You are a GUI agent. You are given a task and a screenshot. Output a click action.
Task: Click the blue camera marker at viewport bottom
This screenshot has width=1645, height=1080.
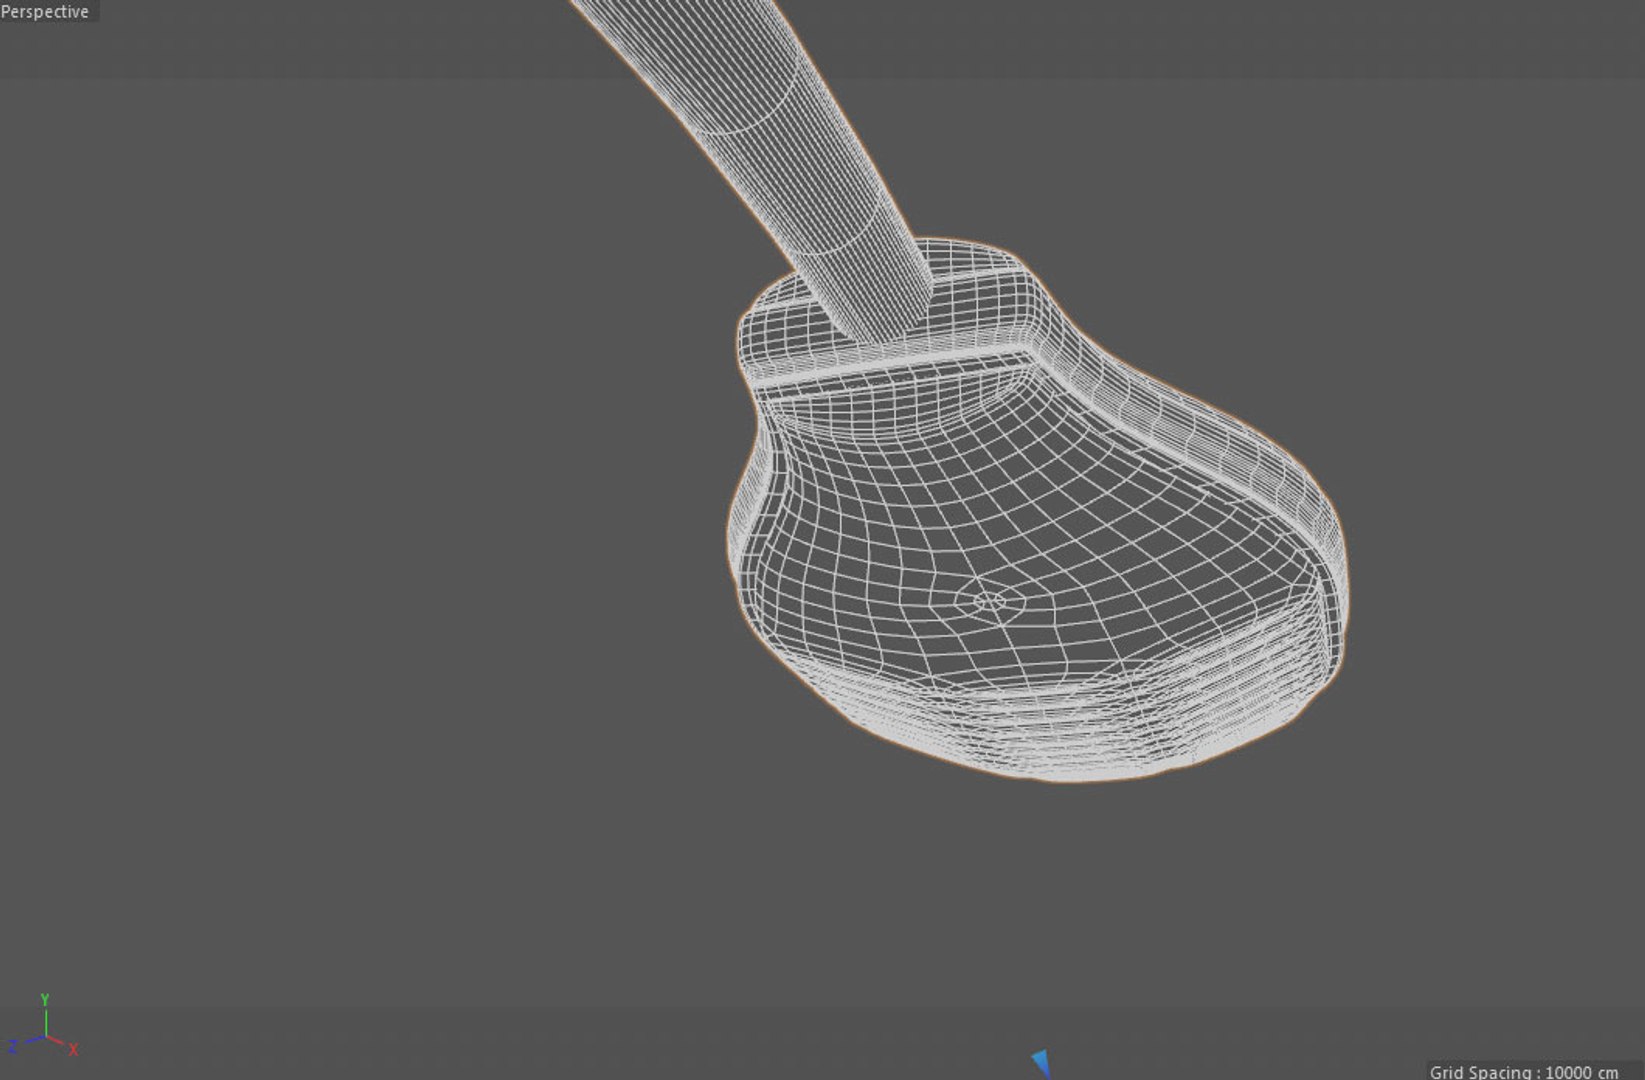coord(1041,1061)
